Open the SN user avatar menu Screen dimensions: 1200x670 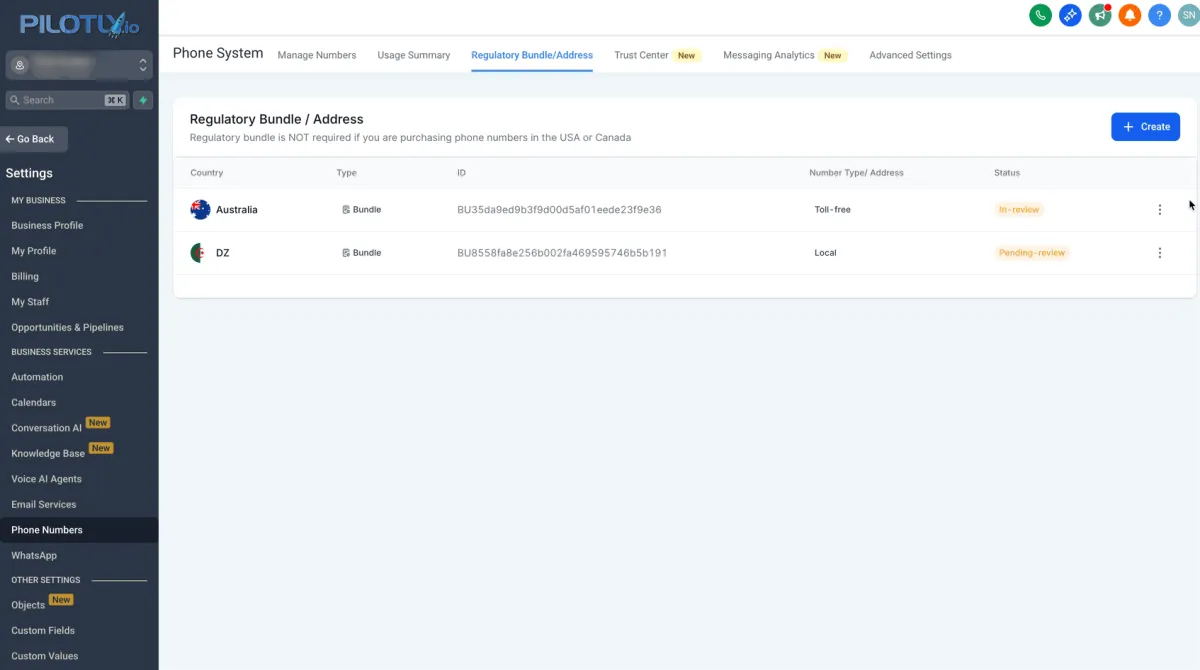[x=1188, y=15]
